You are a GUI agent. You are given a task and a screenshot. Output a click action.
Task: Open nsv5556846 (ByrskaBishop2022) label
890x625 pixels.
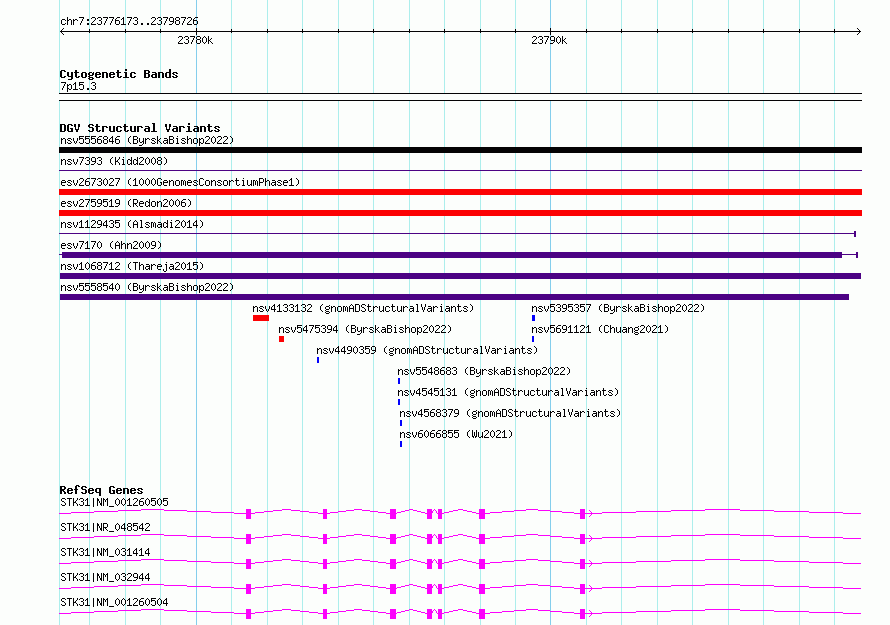click(147, 140)
